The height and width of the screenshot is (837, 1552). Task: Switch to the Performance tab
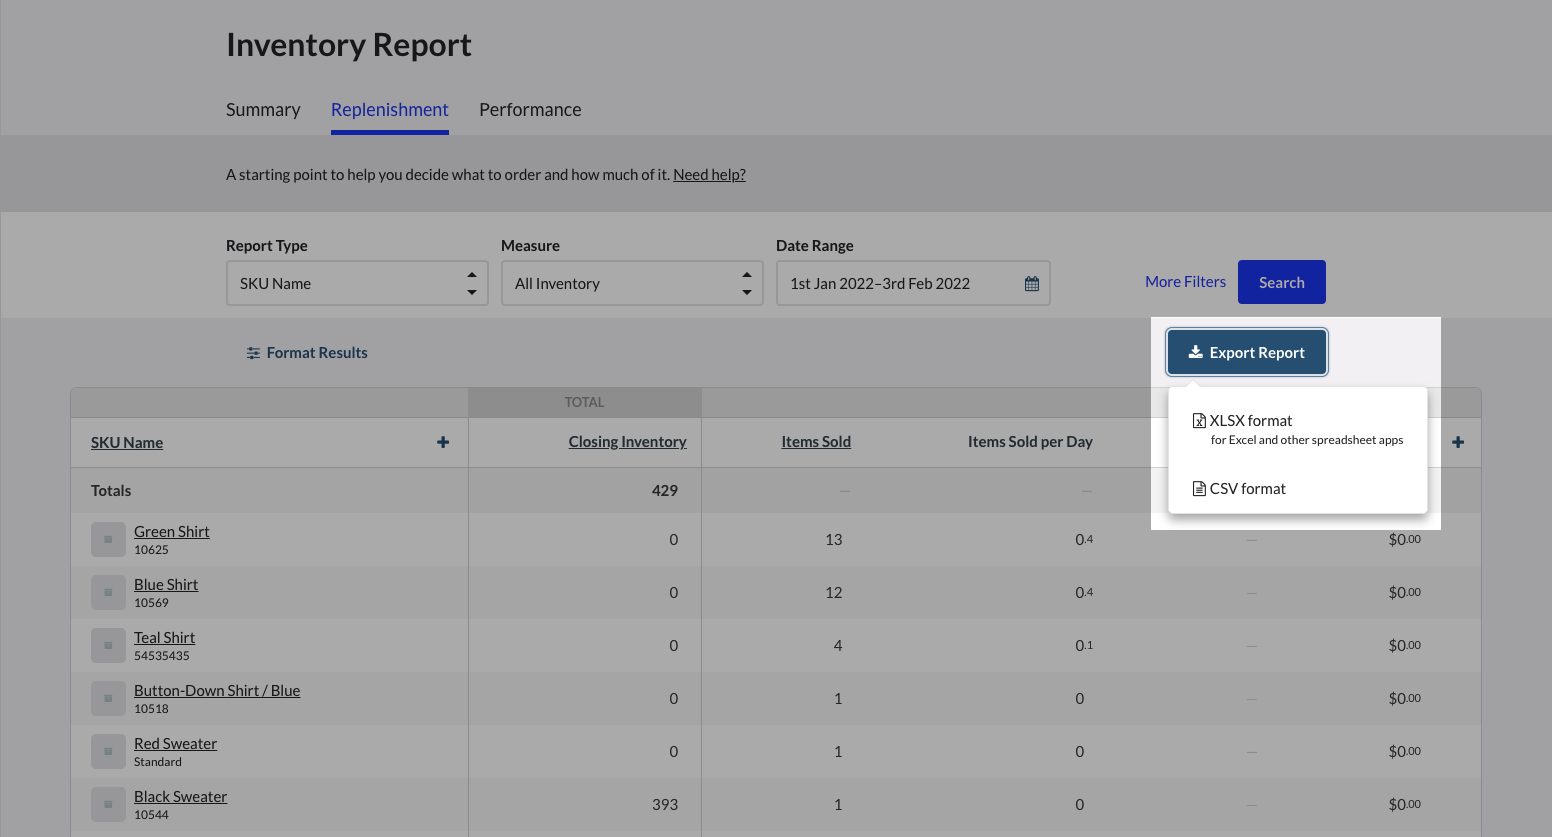(530, 110)
